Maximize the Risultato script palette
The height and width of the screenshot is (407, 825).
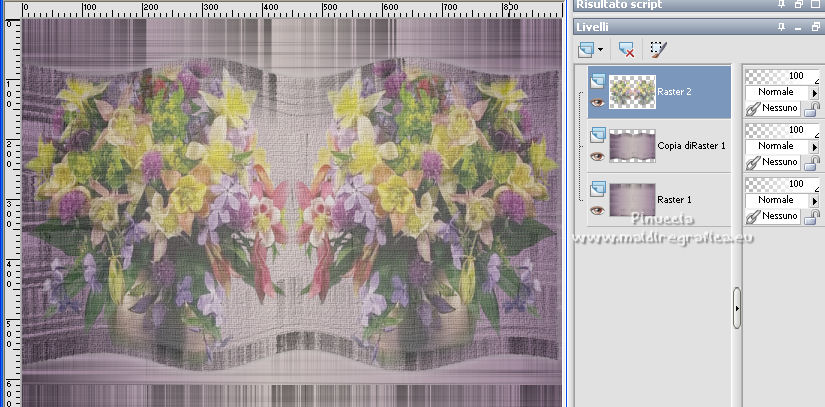(815, 4)
